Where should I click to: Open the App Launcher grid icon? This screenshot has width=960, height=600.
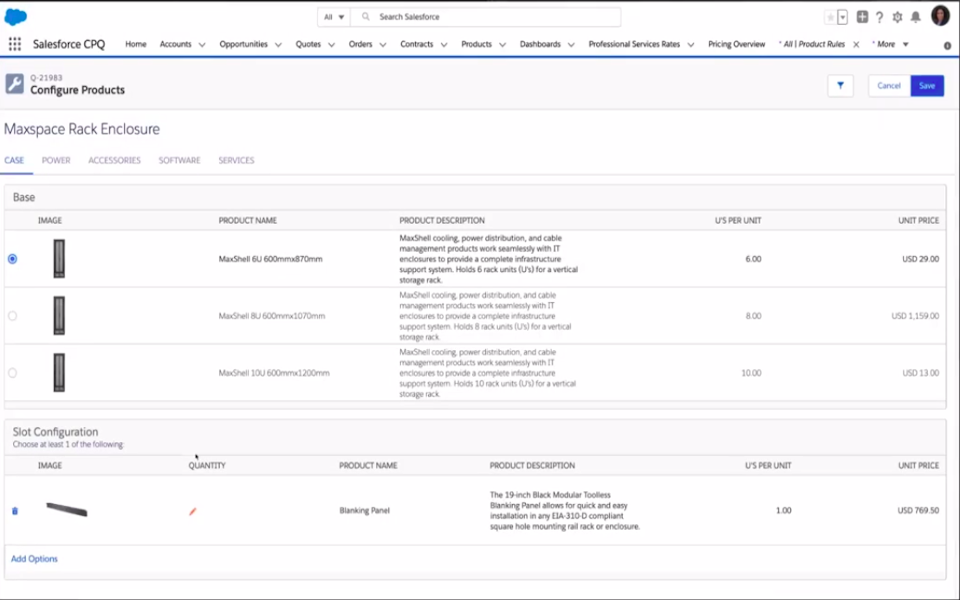tap(15, 44)
